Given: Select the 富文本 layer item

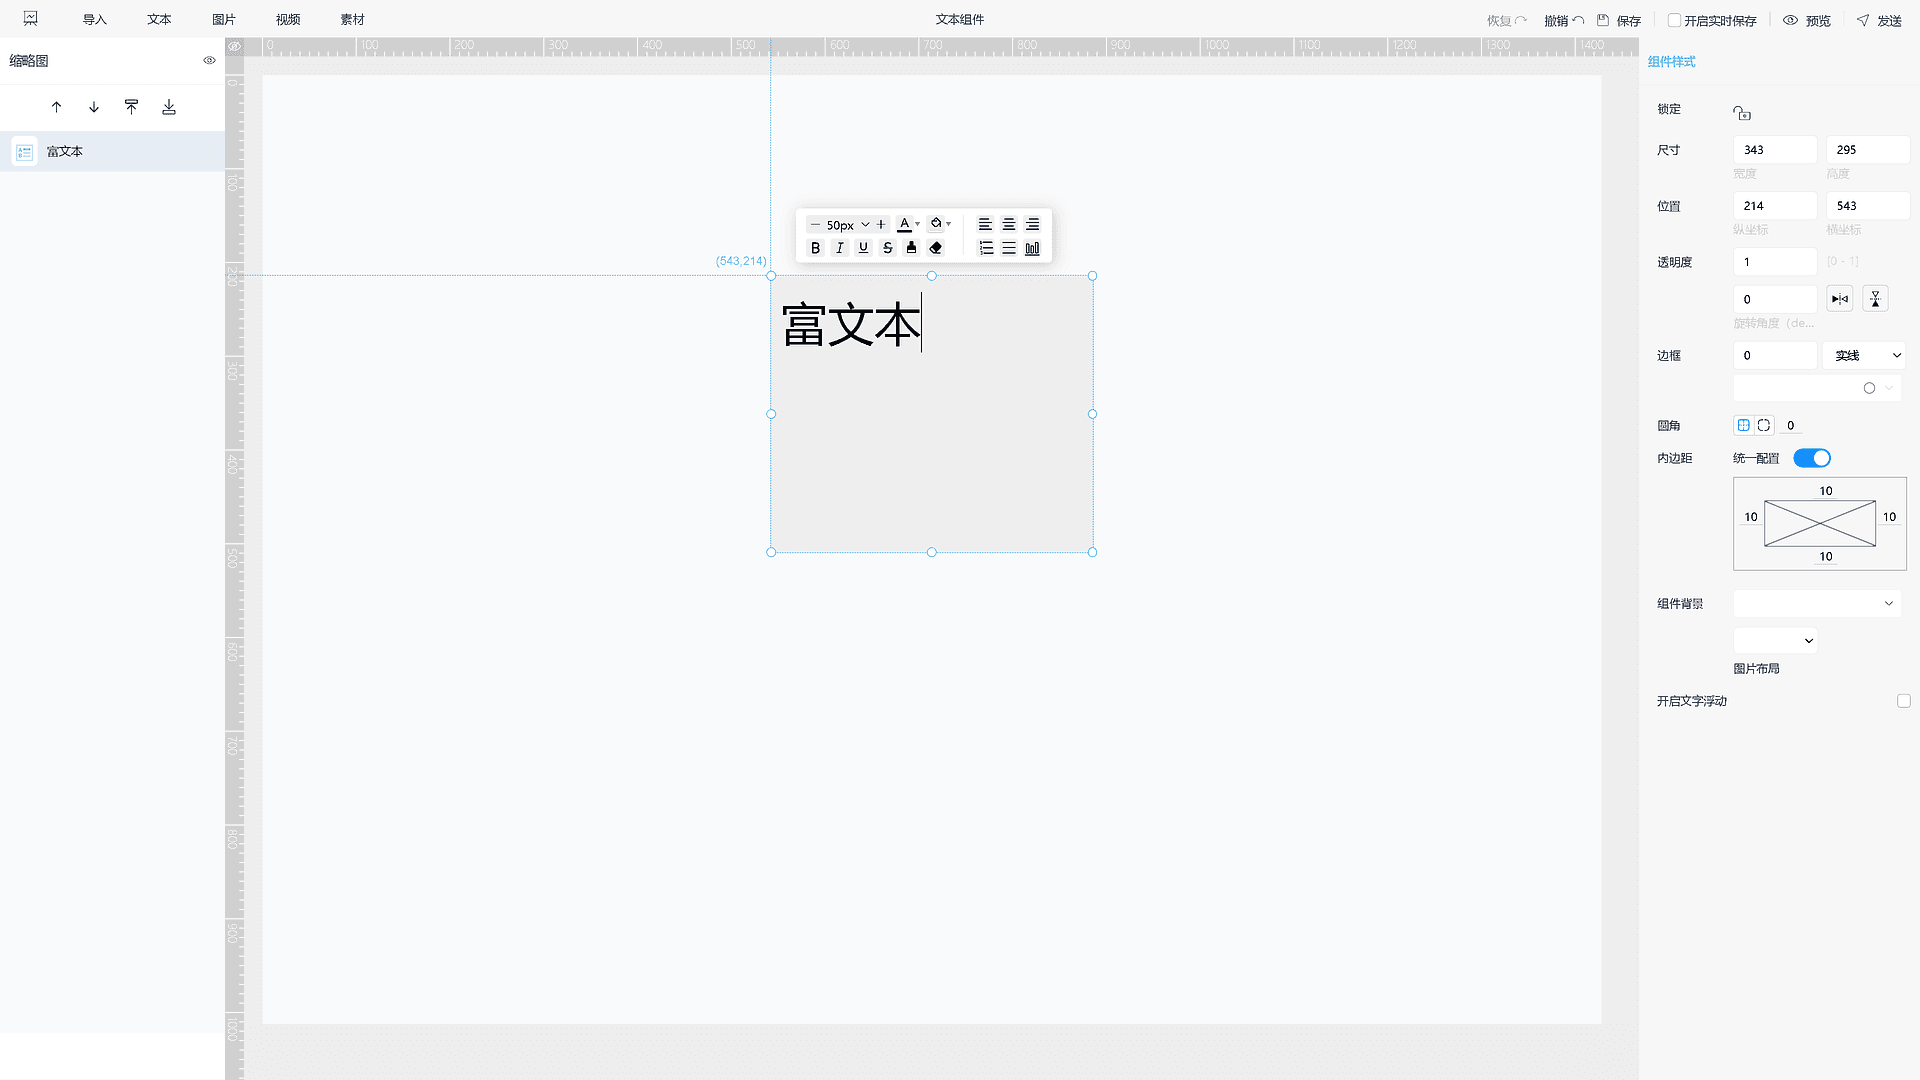Looking at the screenshot, I should (x=112, y=152).
